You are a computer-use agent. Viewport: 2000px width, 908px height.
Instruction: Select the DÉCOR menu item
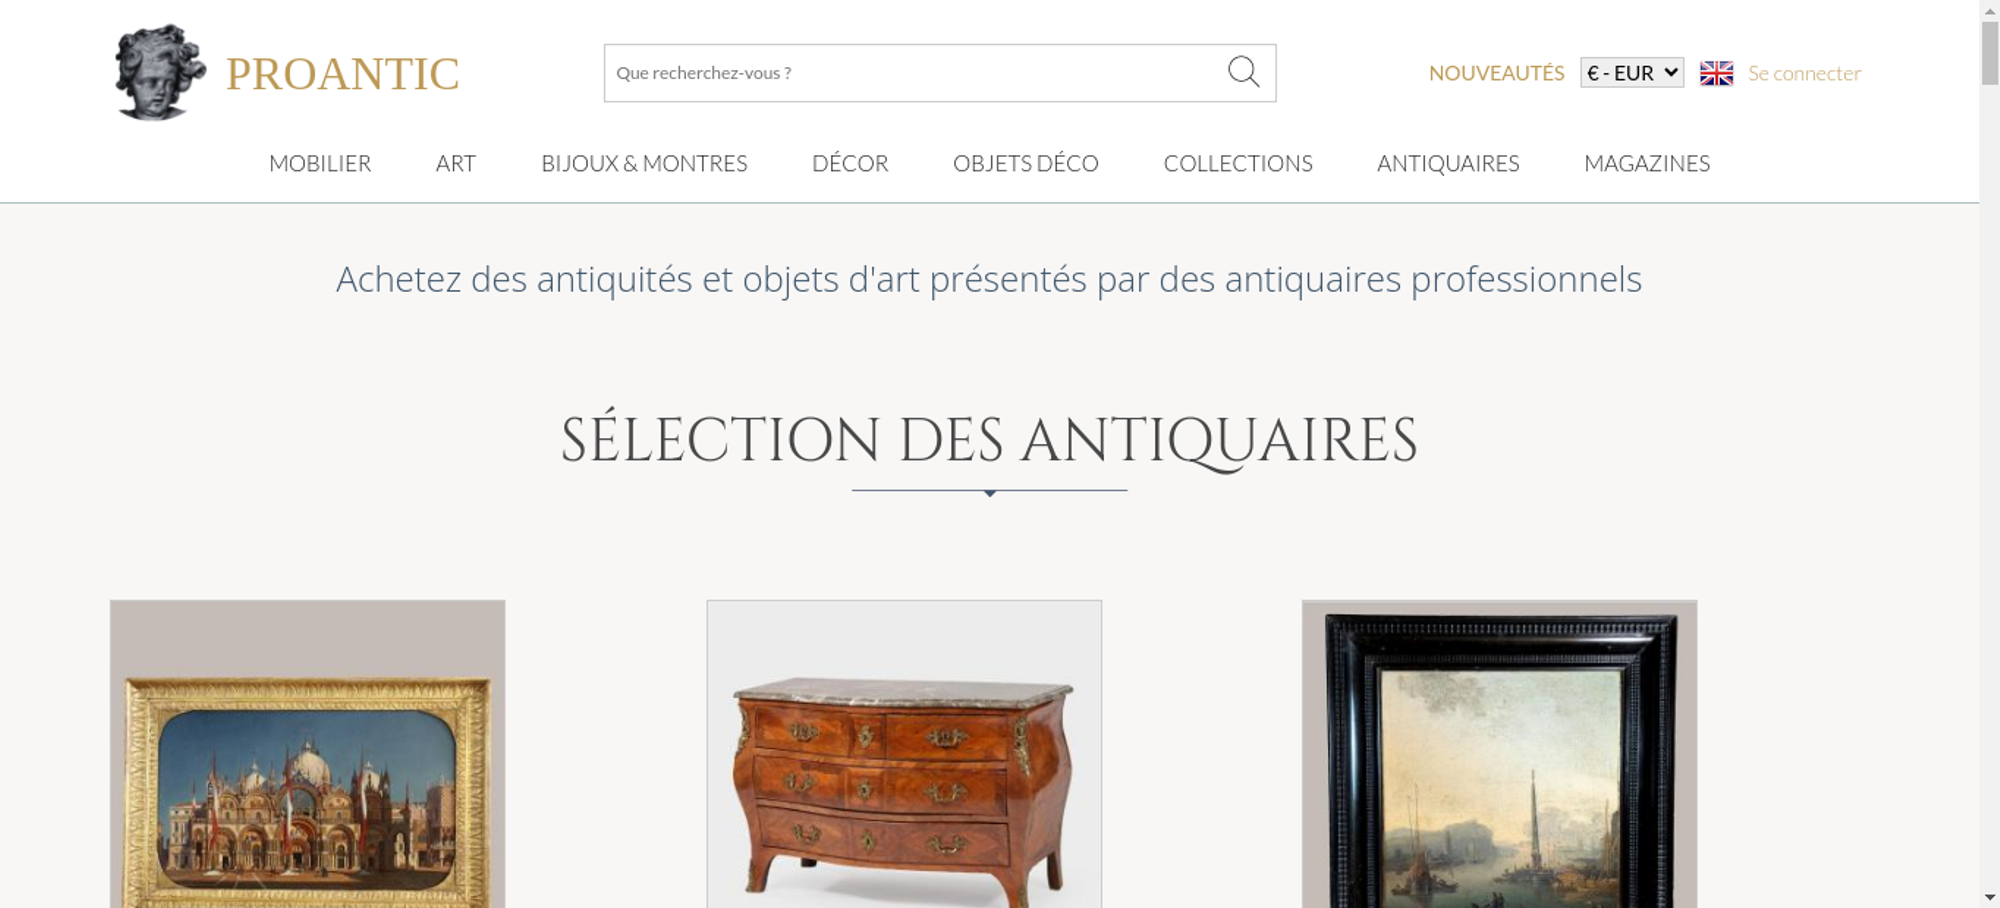point(850,163)
